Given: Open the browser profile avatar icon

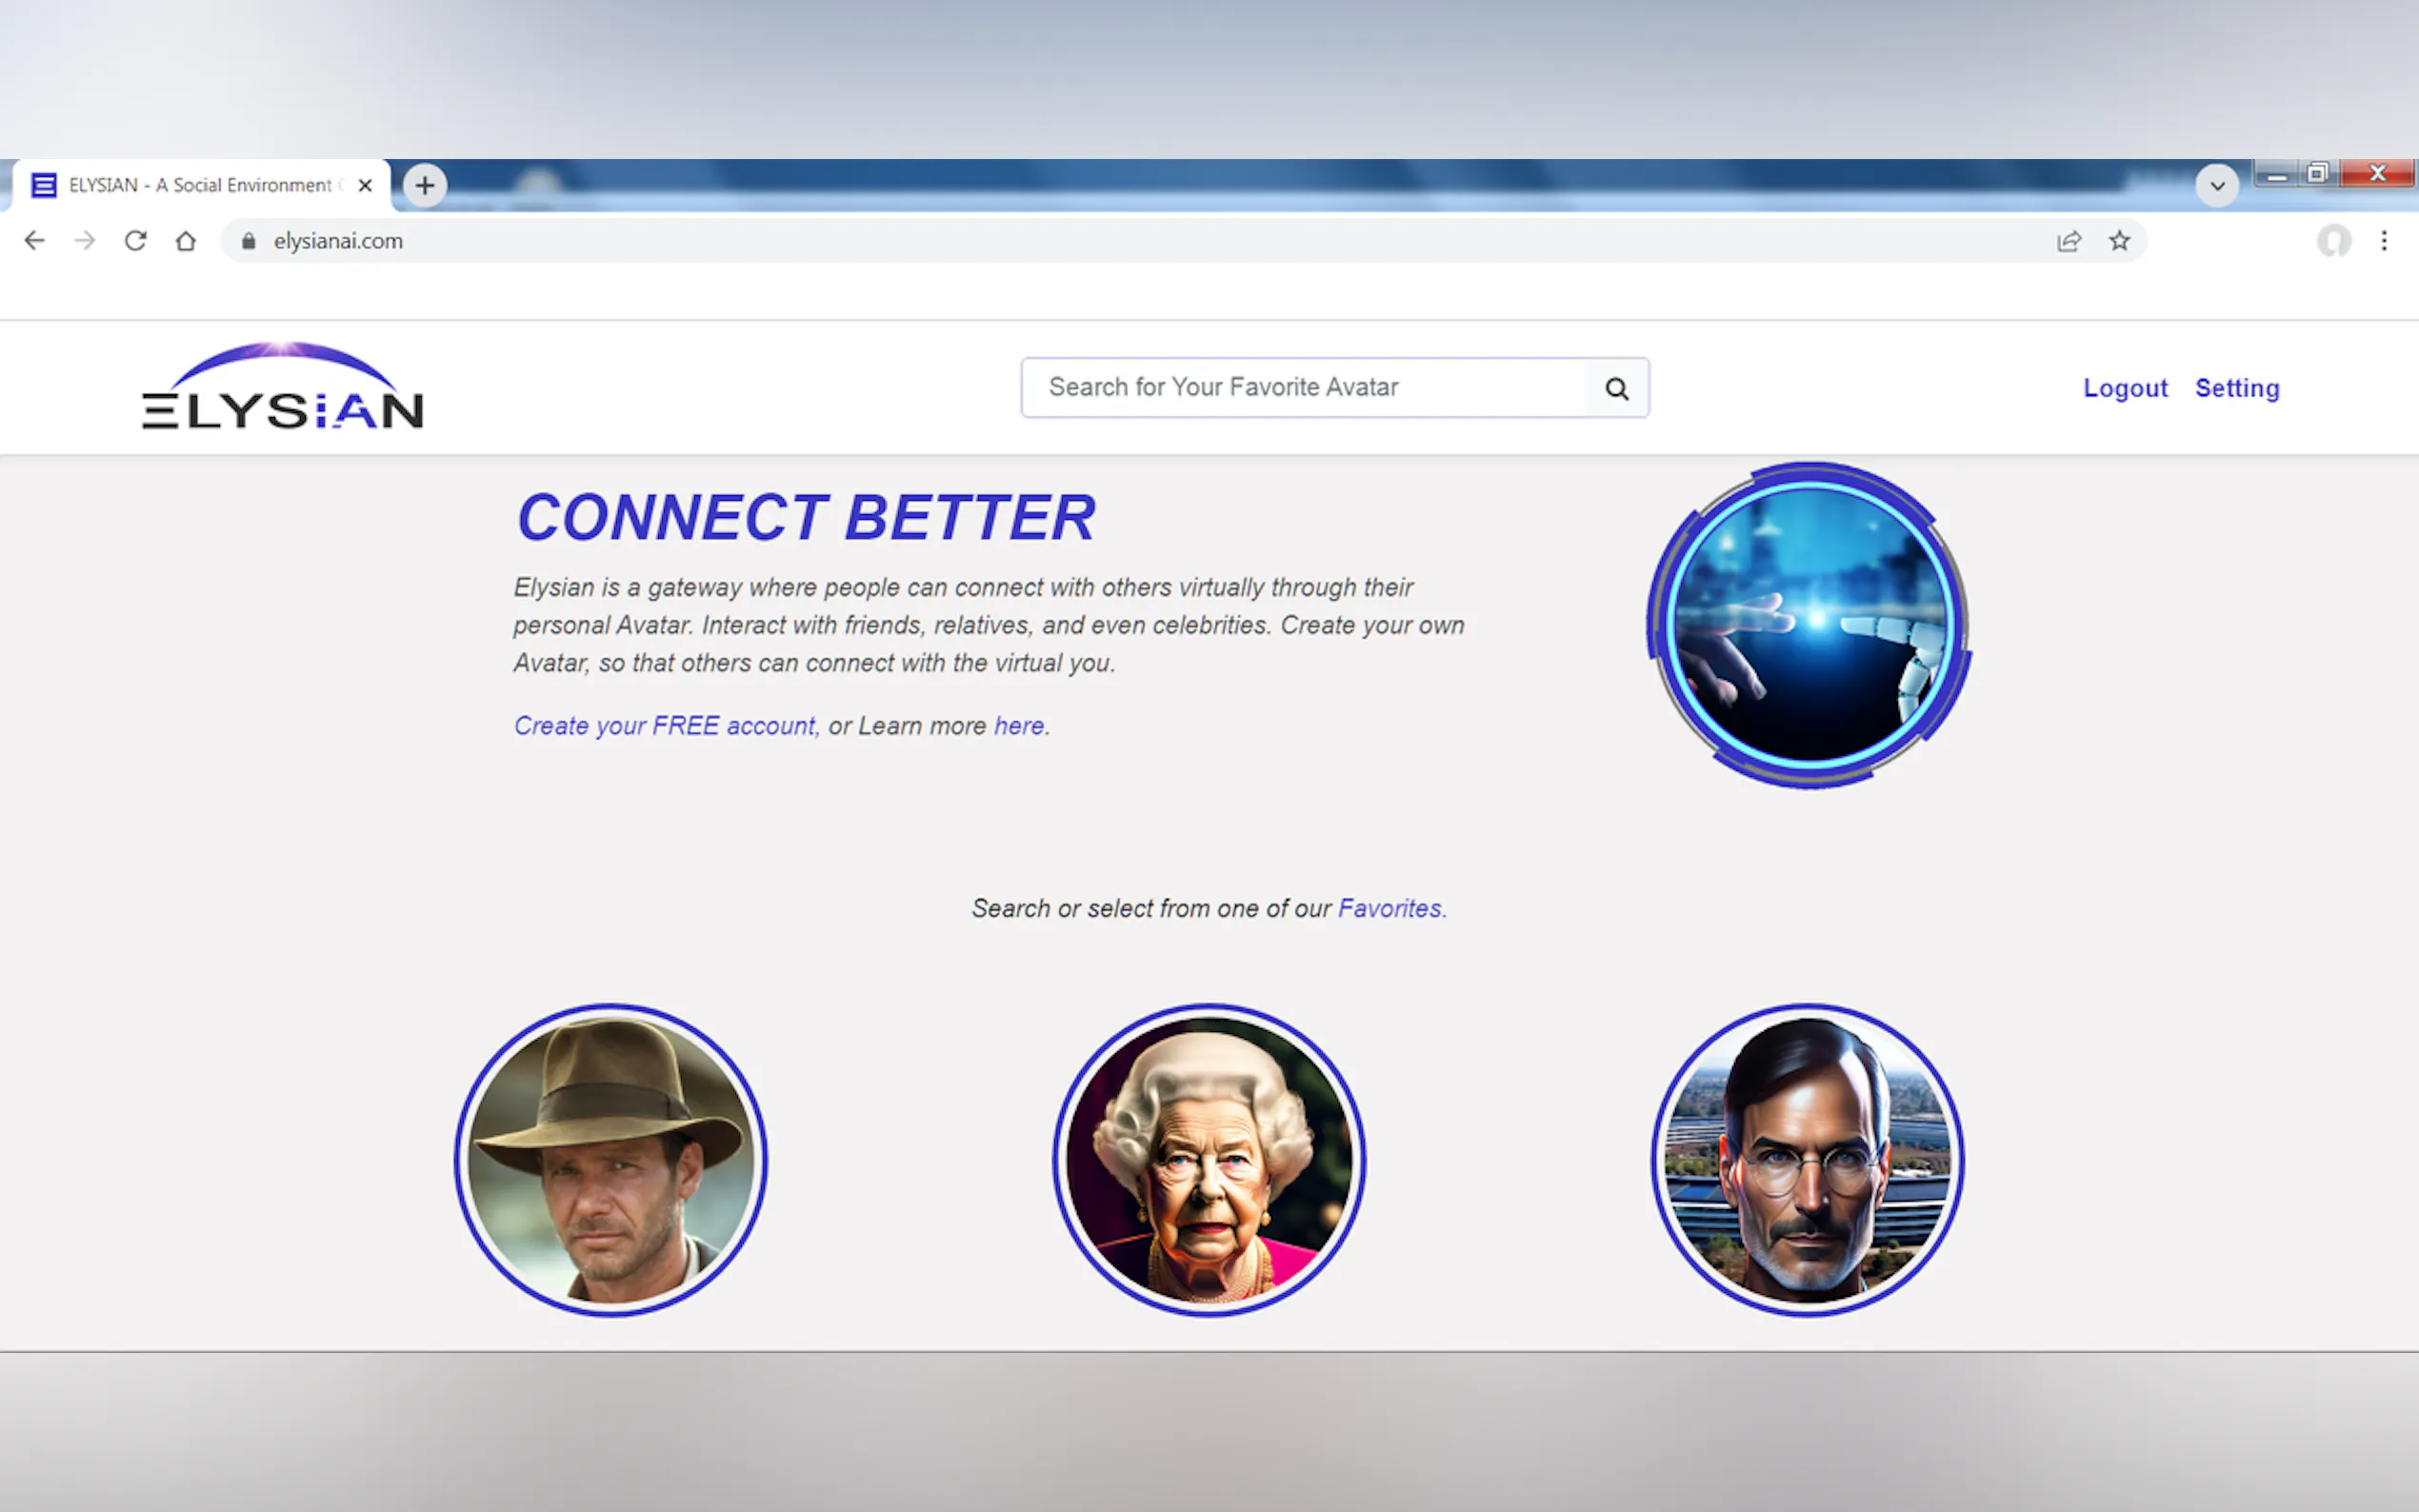Looking at the screenshot, I should point(2333,241).
